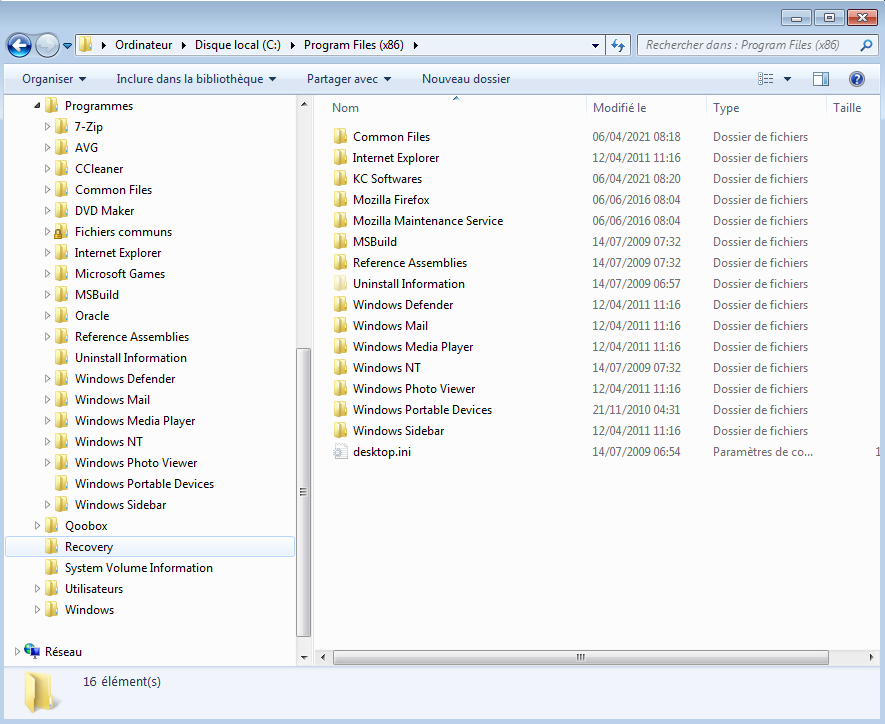The image size is (885, 724).
Task: Expand the Oracle folder node
Action: [x=47, y=315]
